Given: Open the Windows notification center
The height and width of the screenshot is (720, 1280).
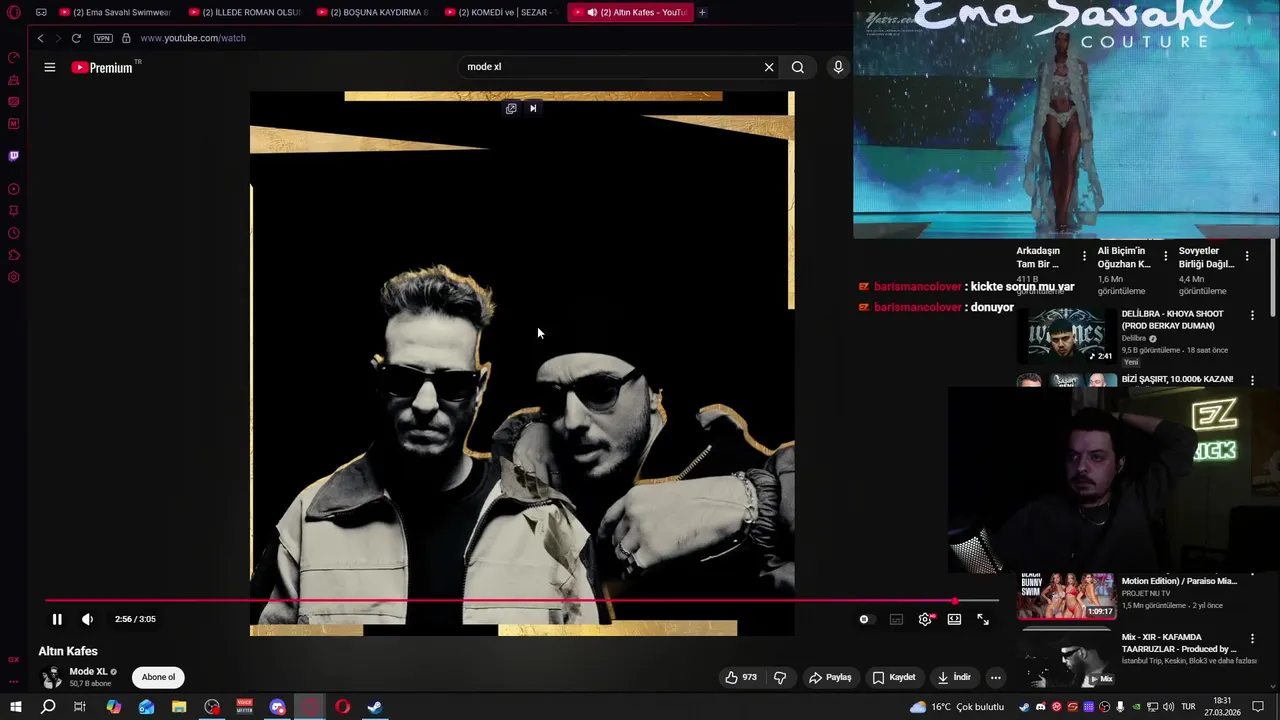Looking at the screenshot, I should [1259, 707].
